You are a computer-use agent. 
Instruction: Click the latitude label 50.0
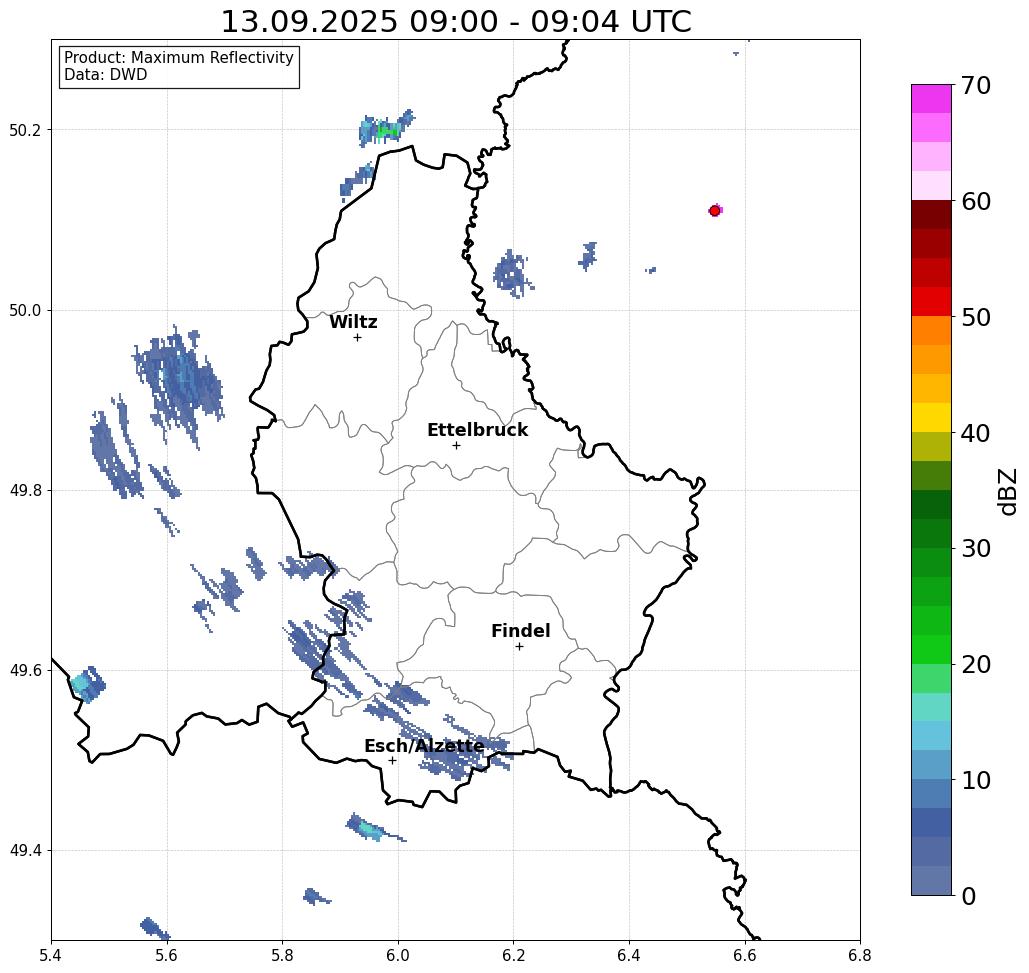24,310
